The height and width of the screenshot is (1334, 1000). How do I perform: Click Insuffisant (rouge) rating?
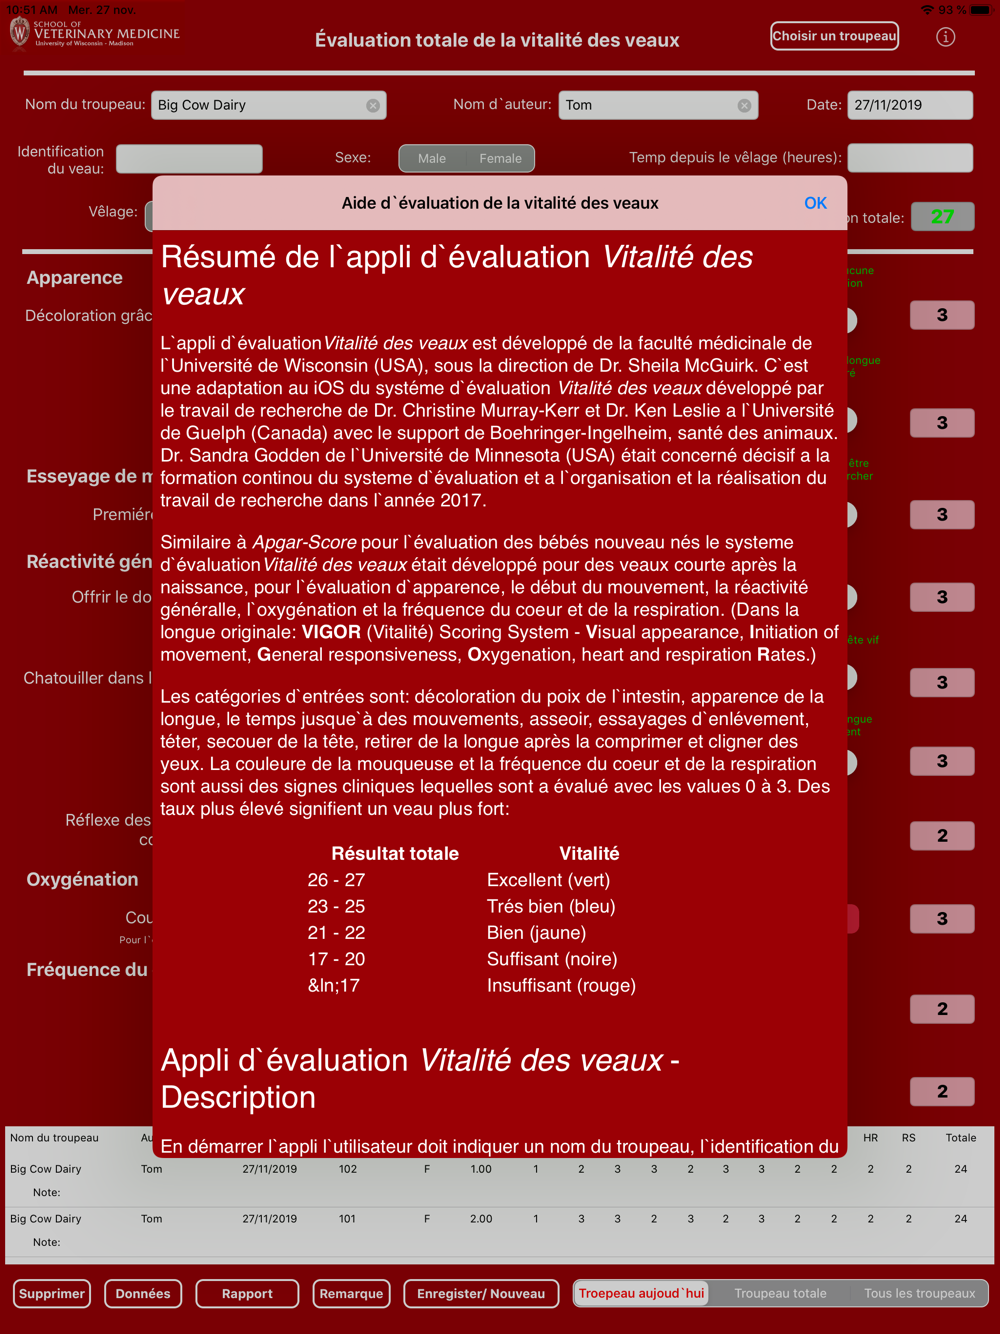(561, 985)
